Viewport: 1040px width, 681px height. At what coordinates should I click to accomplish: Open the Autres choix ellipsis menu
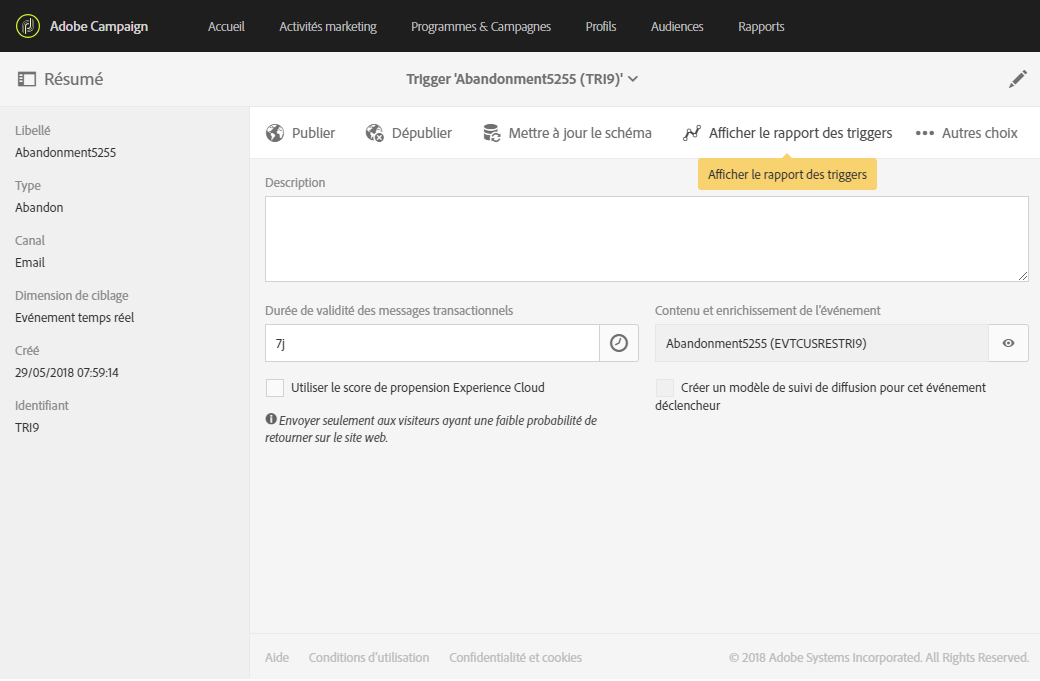(925, 133)
